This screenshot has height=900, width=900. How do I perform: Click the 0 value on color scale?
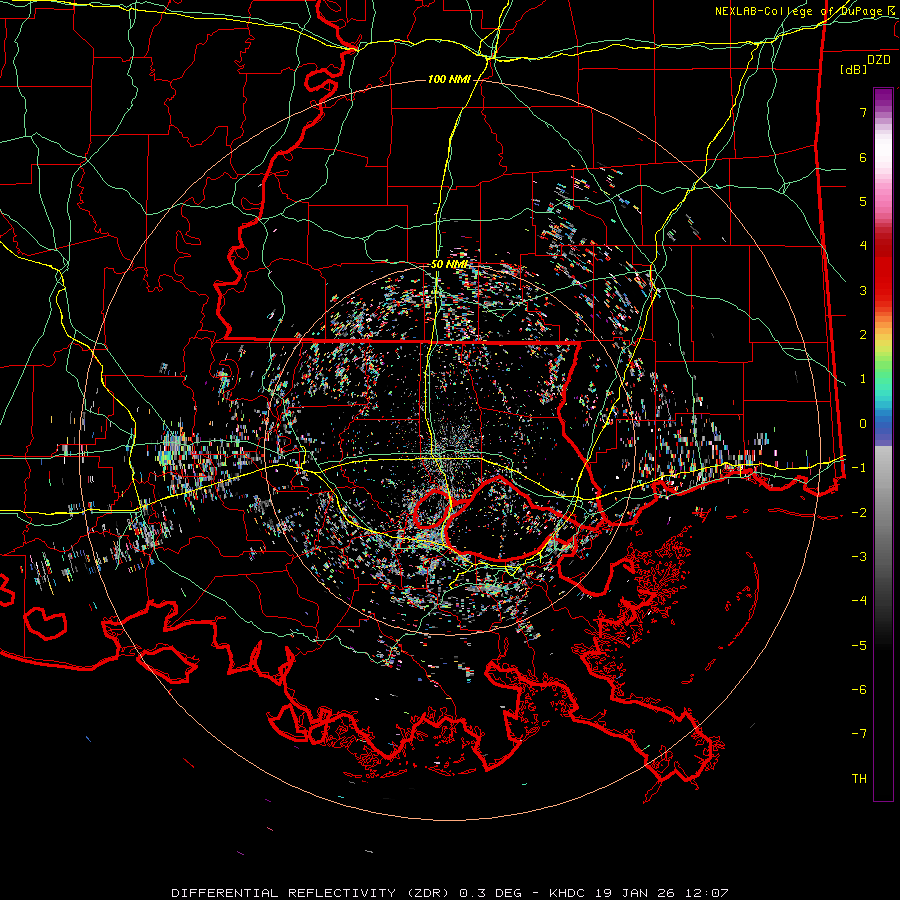pyautogui.click(x=863, y=424)
